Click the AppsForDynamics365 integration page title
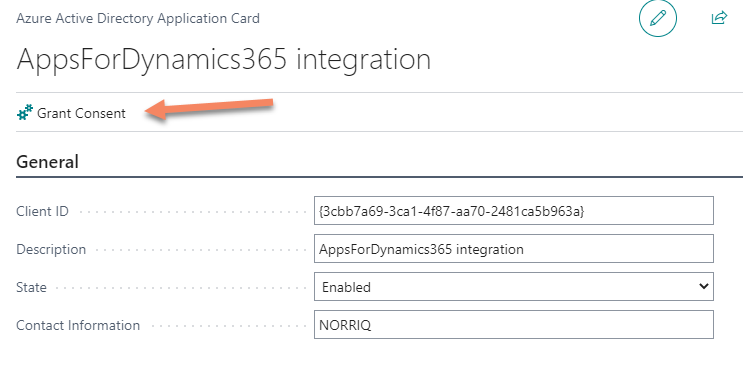The width and height of the screenshot is (743, 370). pos(224,60)
